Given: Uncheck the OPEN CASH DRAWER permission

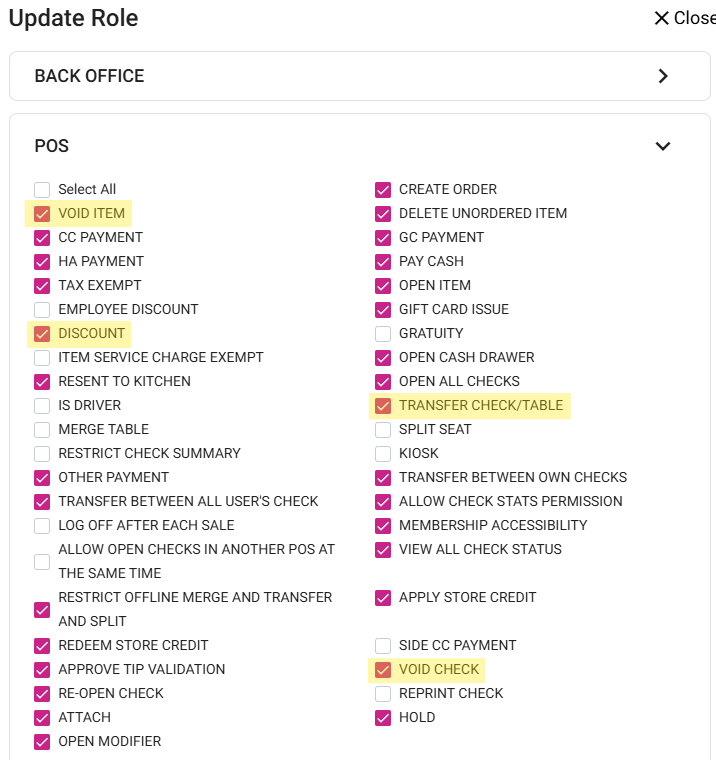Looking at the screenshot, I should [x=383, y=358].
